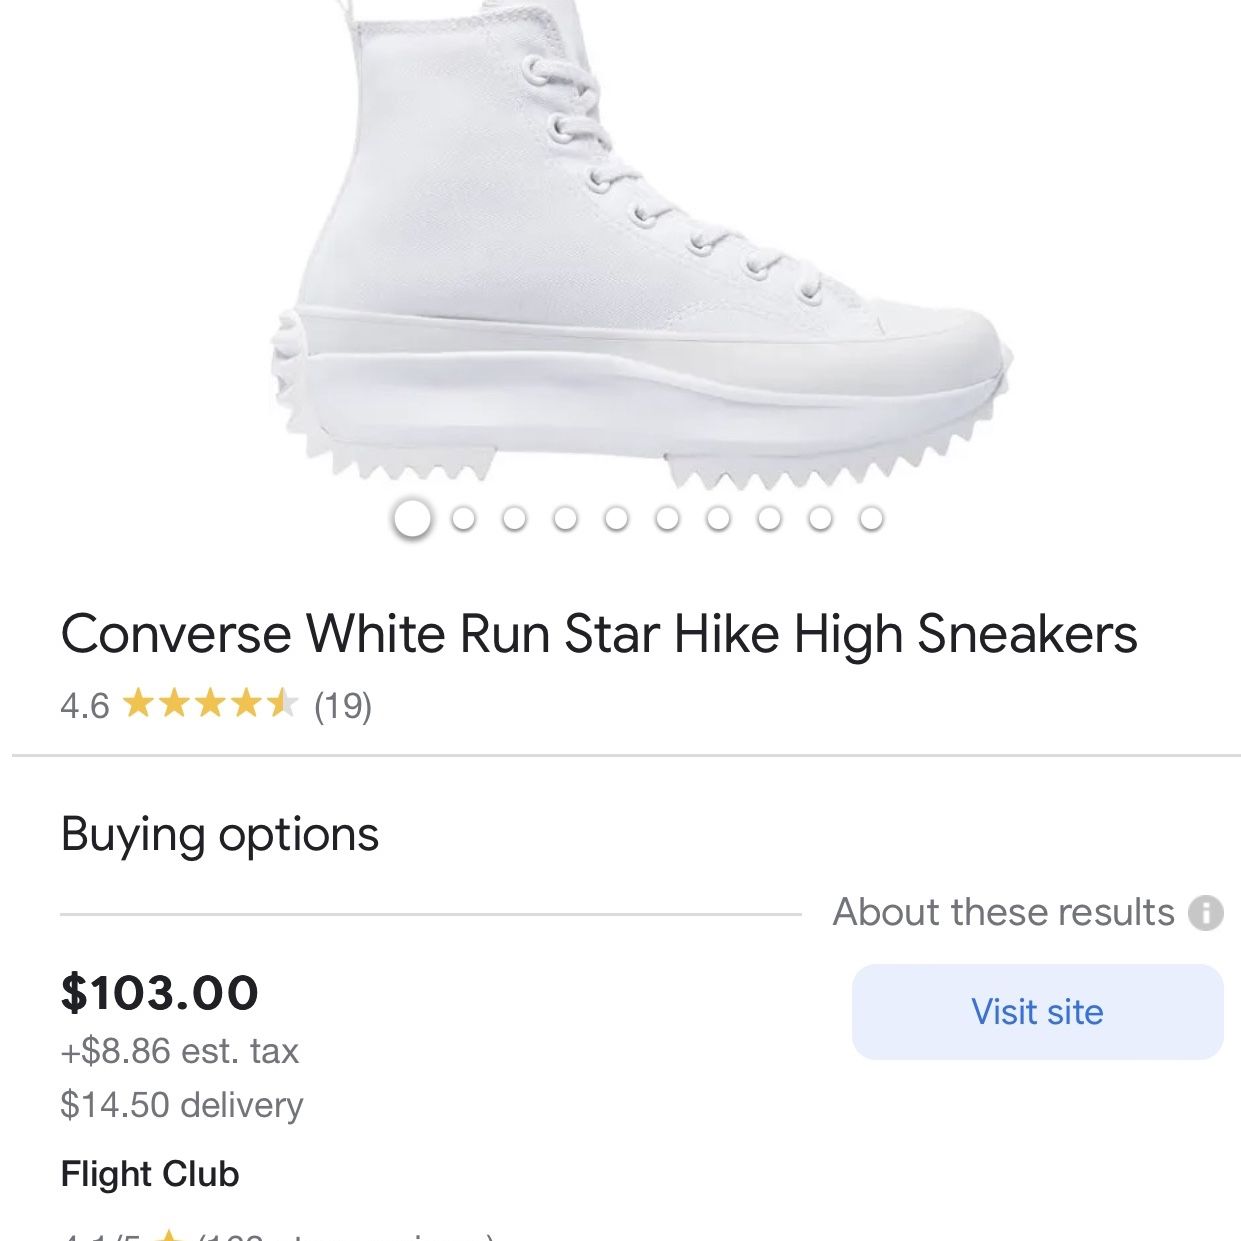Select the fourth carousel image dot
The height and width of the screenshot is (1241, 1241).
(565, 518)
